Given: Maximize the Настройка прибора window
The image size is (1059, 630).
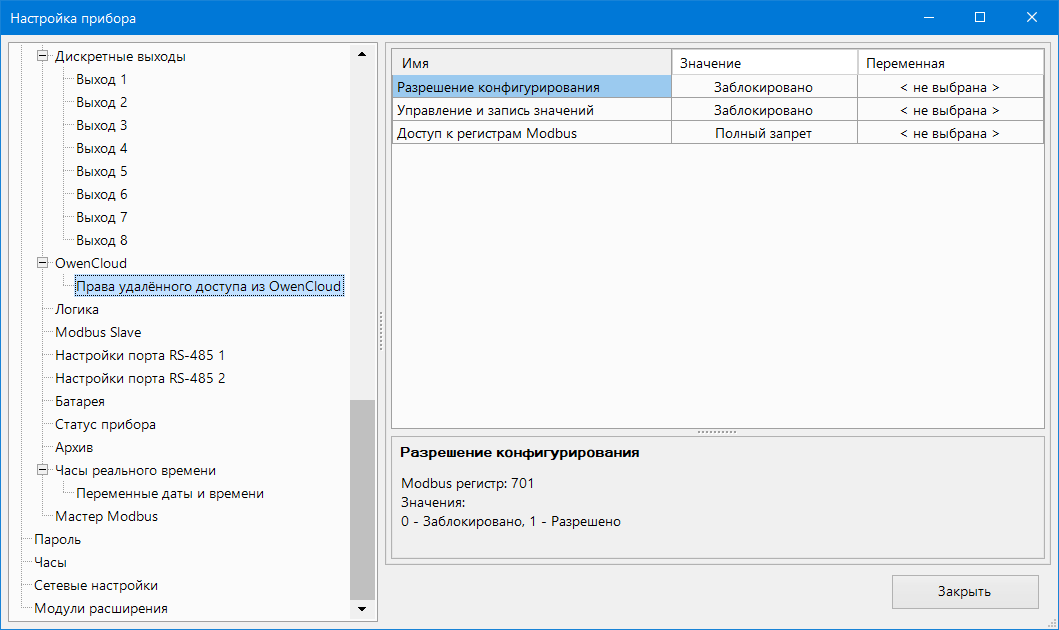Looking at the screenshot, I should [980, 18].
